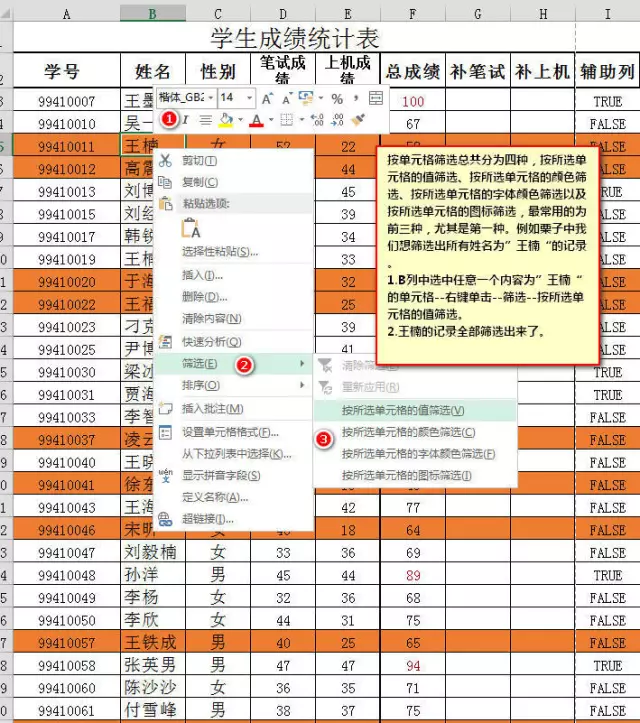The width and height of the screenshot is (640, 723).
Task: Choose 插入 from context menu
Action: pyautogui.click(x=202, y=275)
